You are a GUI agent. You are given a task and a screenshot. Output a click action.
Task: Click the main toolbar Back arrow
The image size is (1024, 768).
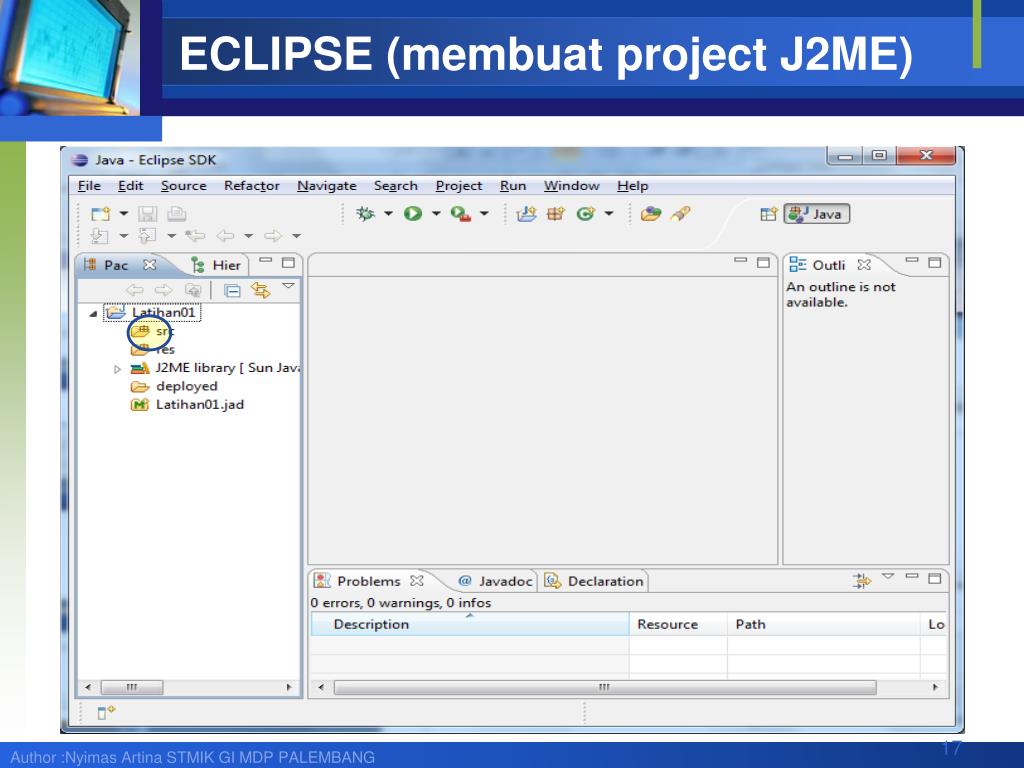coord(225,236)
